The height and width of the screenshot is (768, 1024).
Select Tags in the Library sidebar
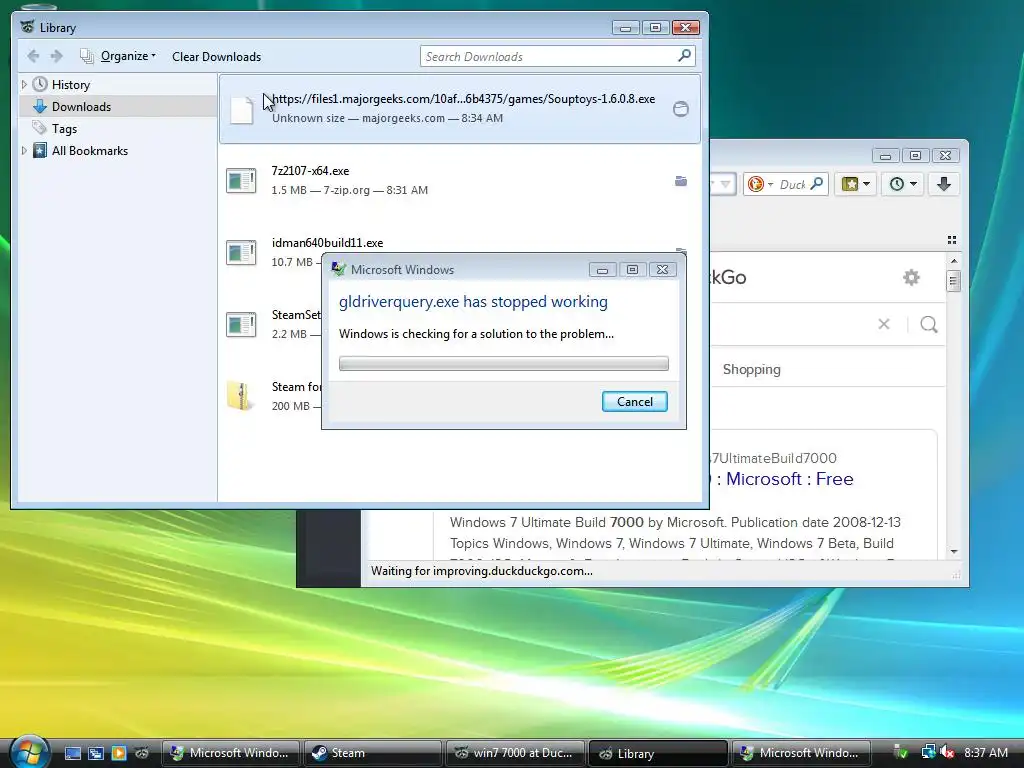64,129
